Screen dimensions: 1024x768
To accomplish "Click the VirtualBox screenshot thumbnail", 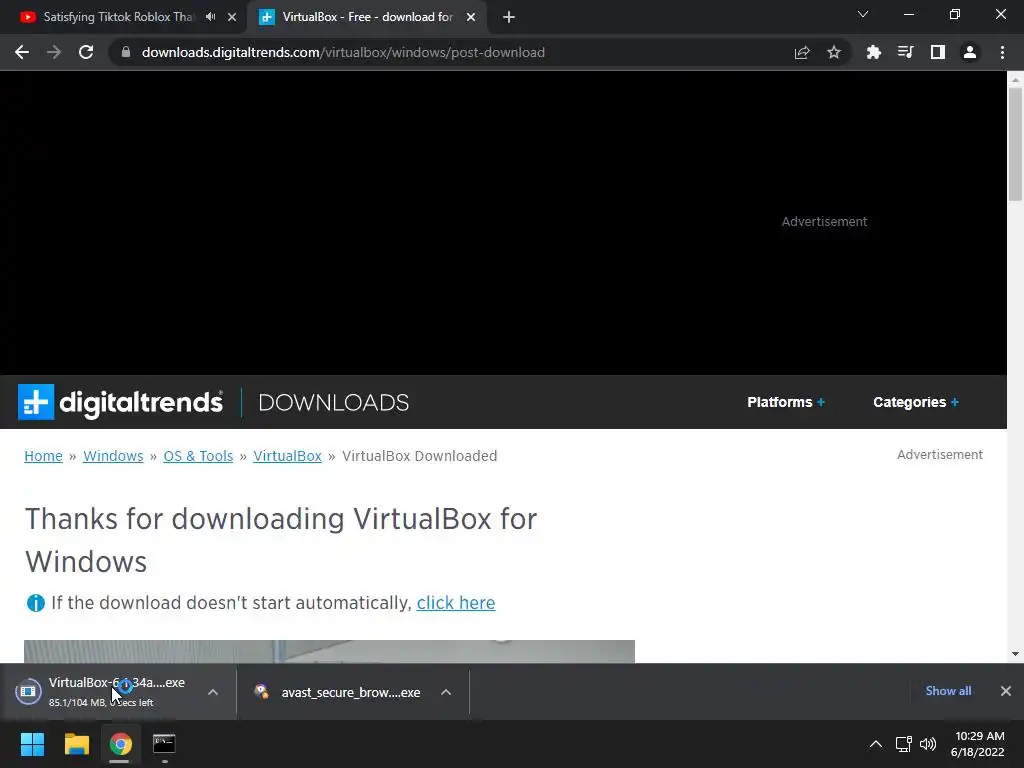I will coord(329,651).
